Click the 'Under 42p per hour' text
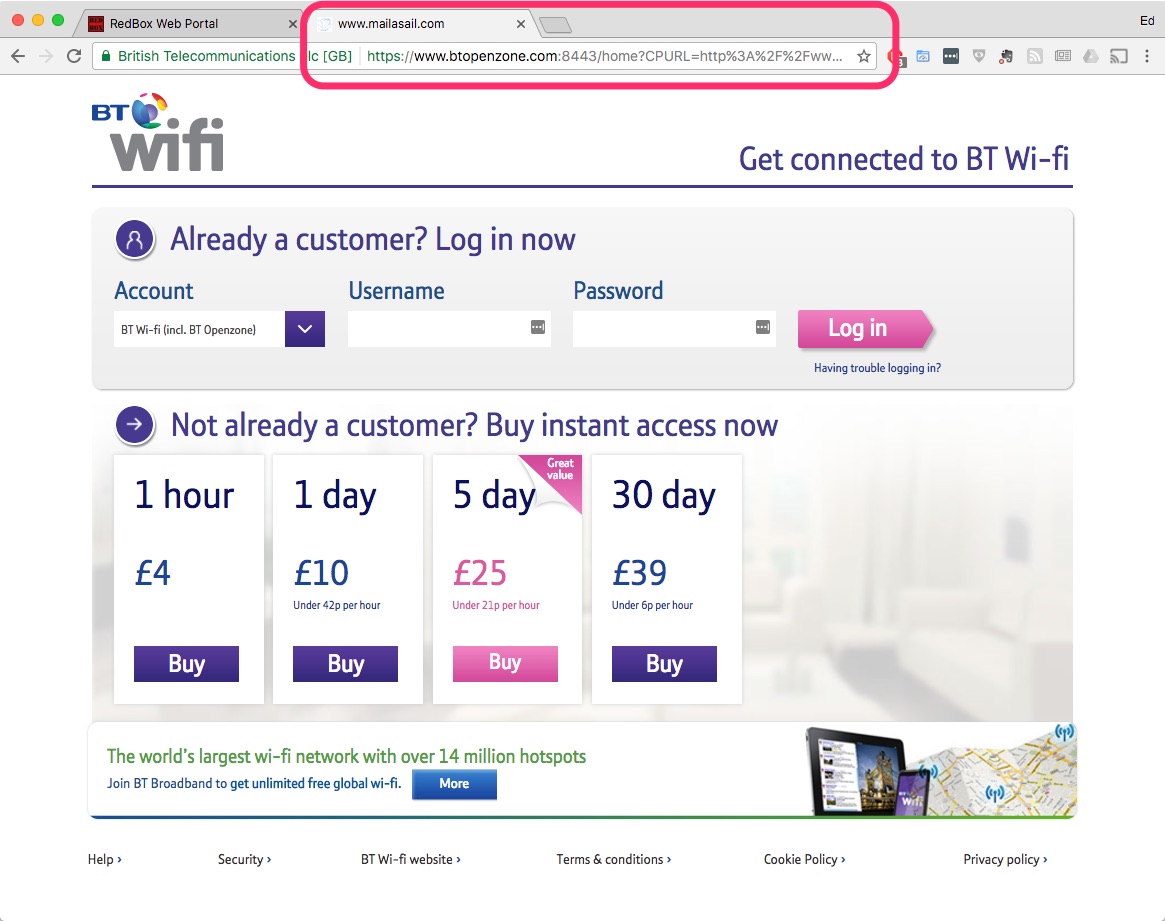The height and width of the screenshot is (921, 1165). (337, 605)
